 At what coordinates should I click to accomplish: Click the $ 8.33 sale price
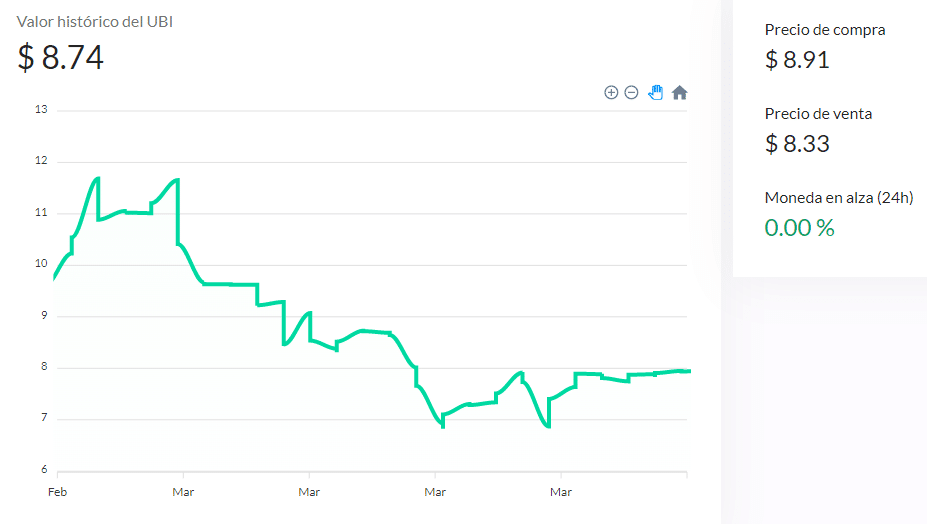coord(797,144)
